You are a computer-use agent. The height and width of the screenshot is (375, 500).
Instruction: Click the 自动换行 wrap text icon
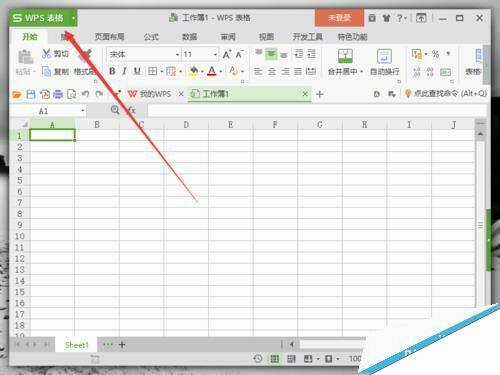coord(384,56)
